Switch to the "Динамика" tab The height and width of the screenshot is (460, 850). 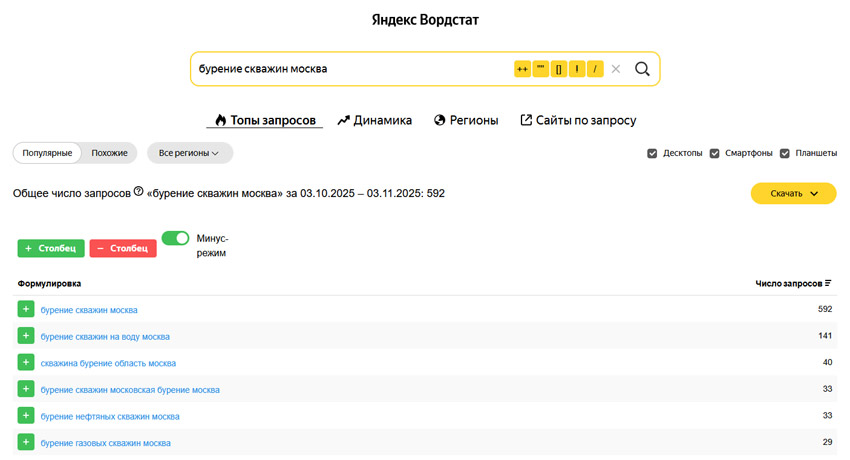click(x=375, y=120)
